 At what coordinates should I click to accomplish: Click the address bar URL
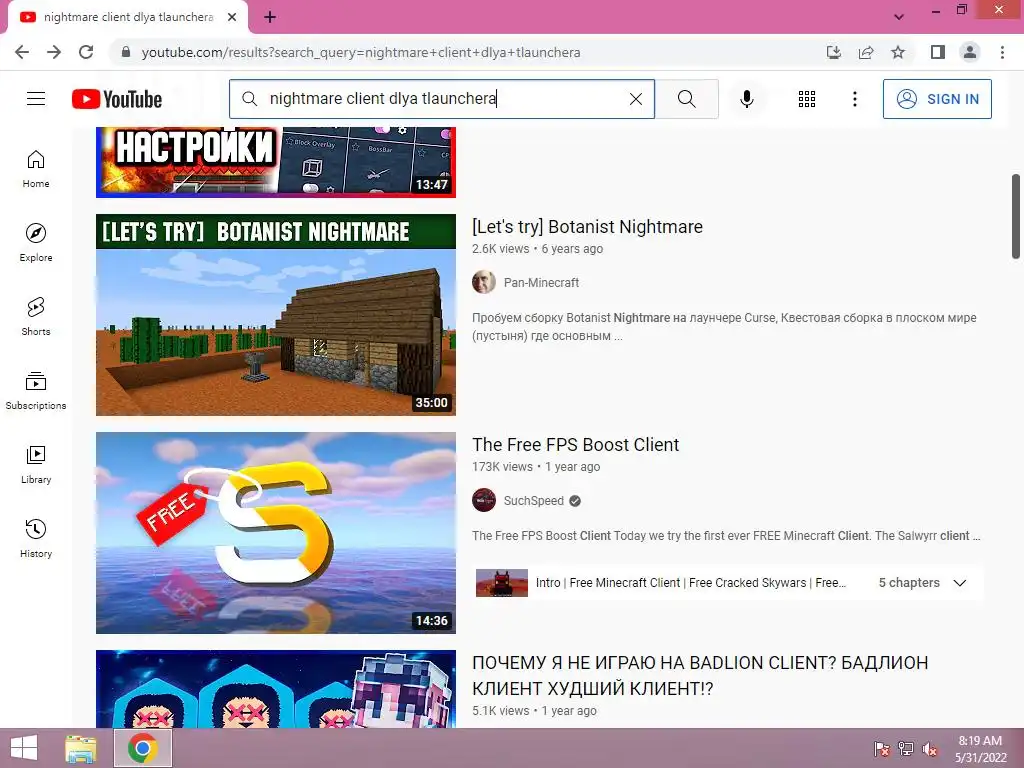(361, 52)
